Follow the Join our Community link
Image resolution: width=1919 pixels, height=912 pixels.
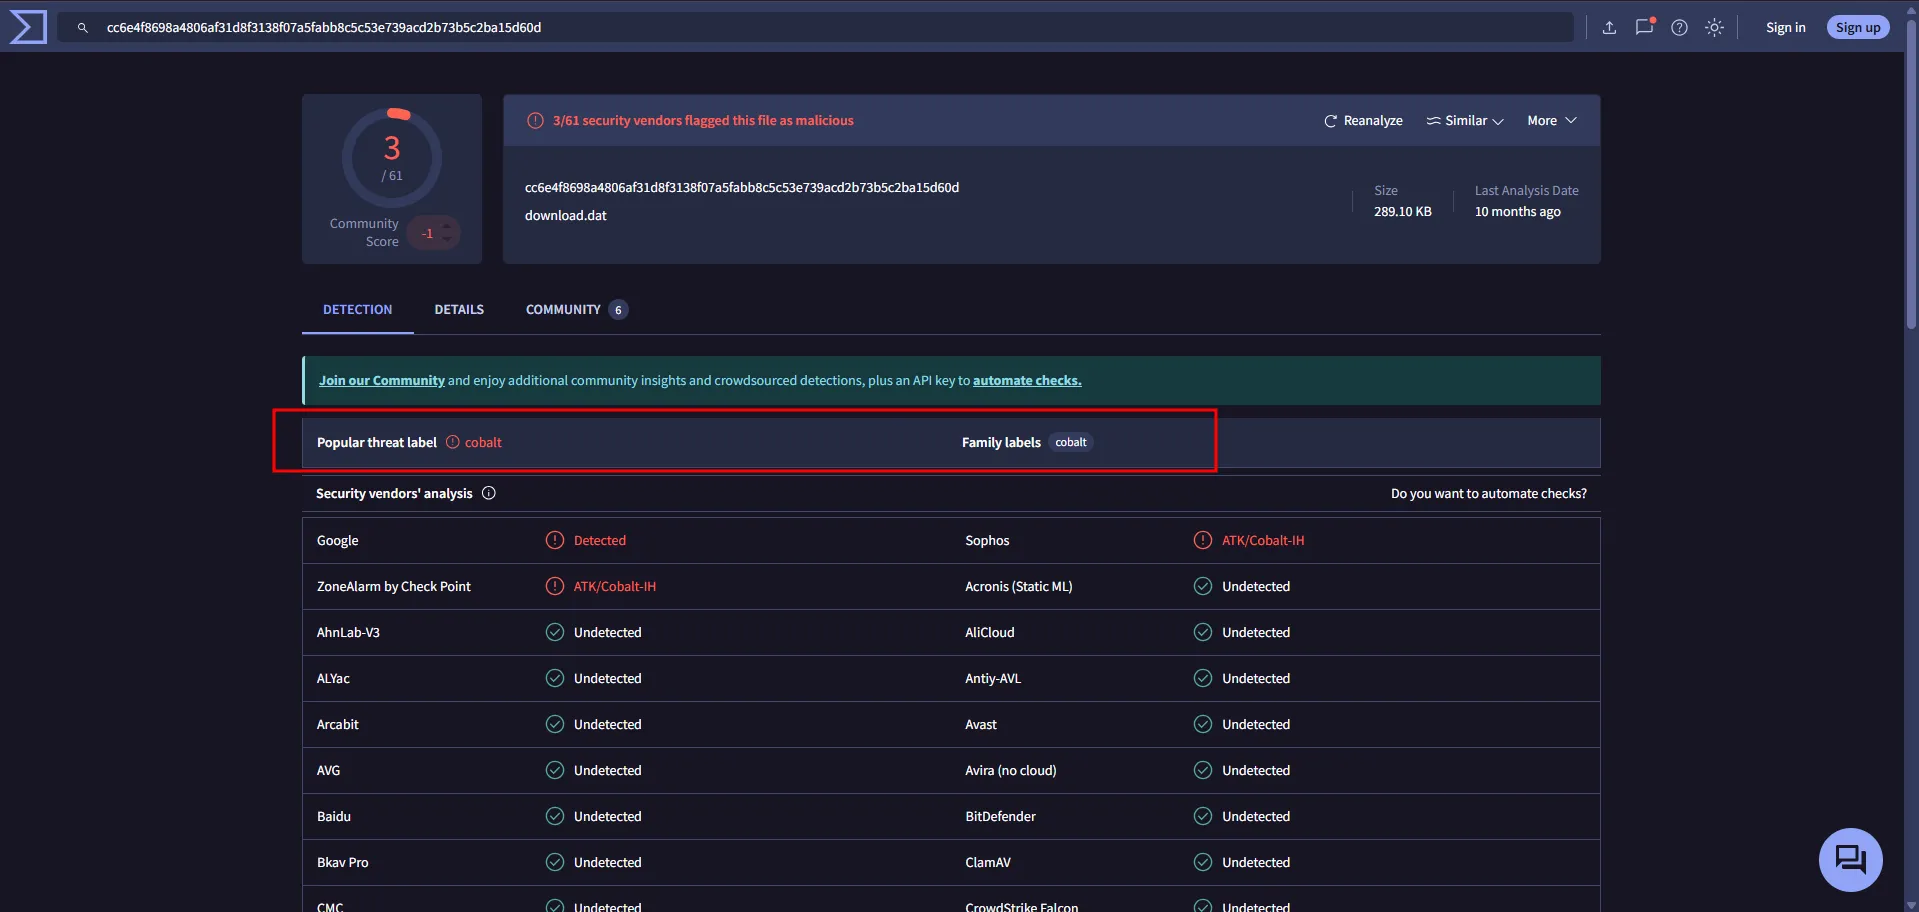click(381, 381)
